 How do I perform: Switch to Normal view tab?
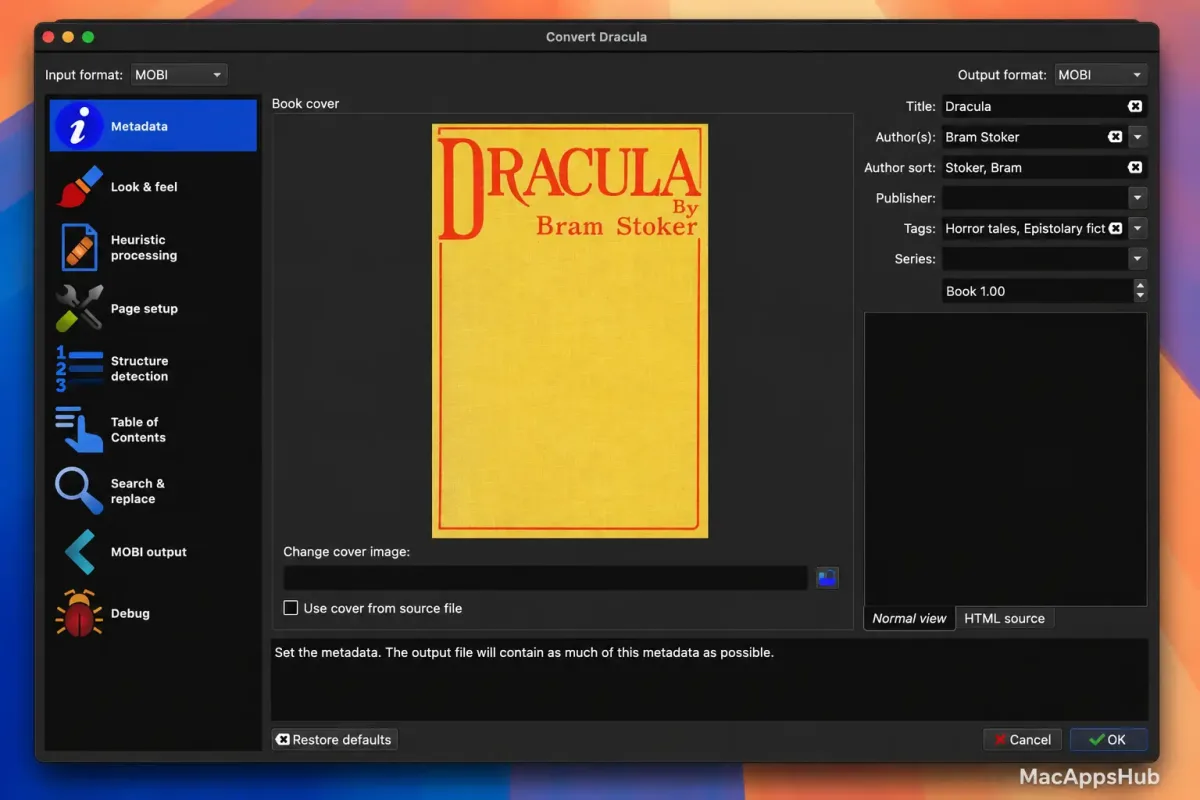coord(909,618)
